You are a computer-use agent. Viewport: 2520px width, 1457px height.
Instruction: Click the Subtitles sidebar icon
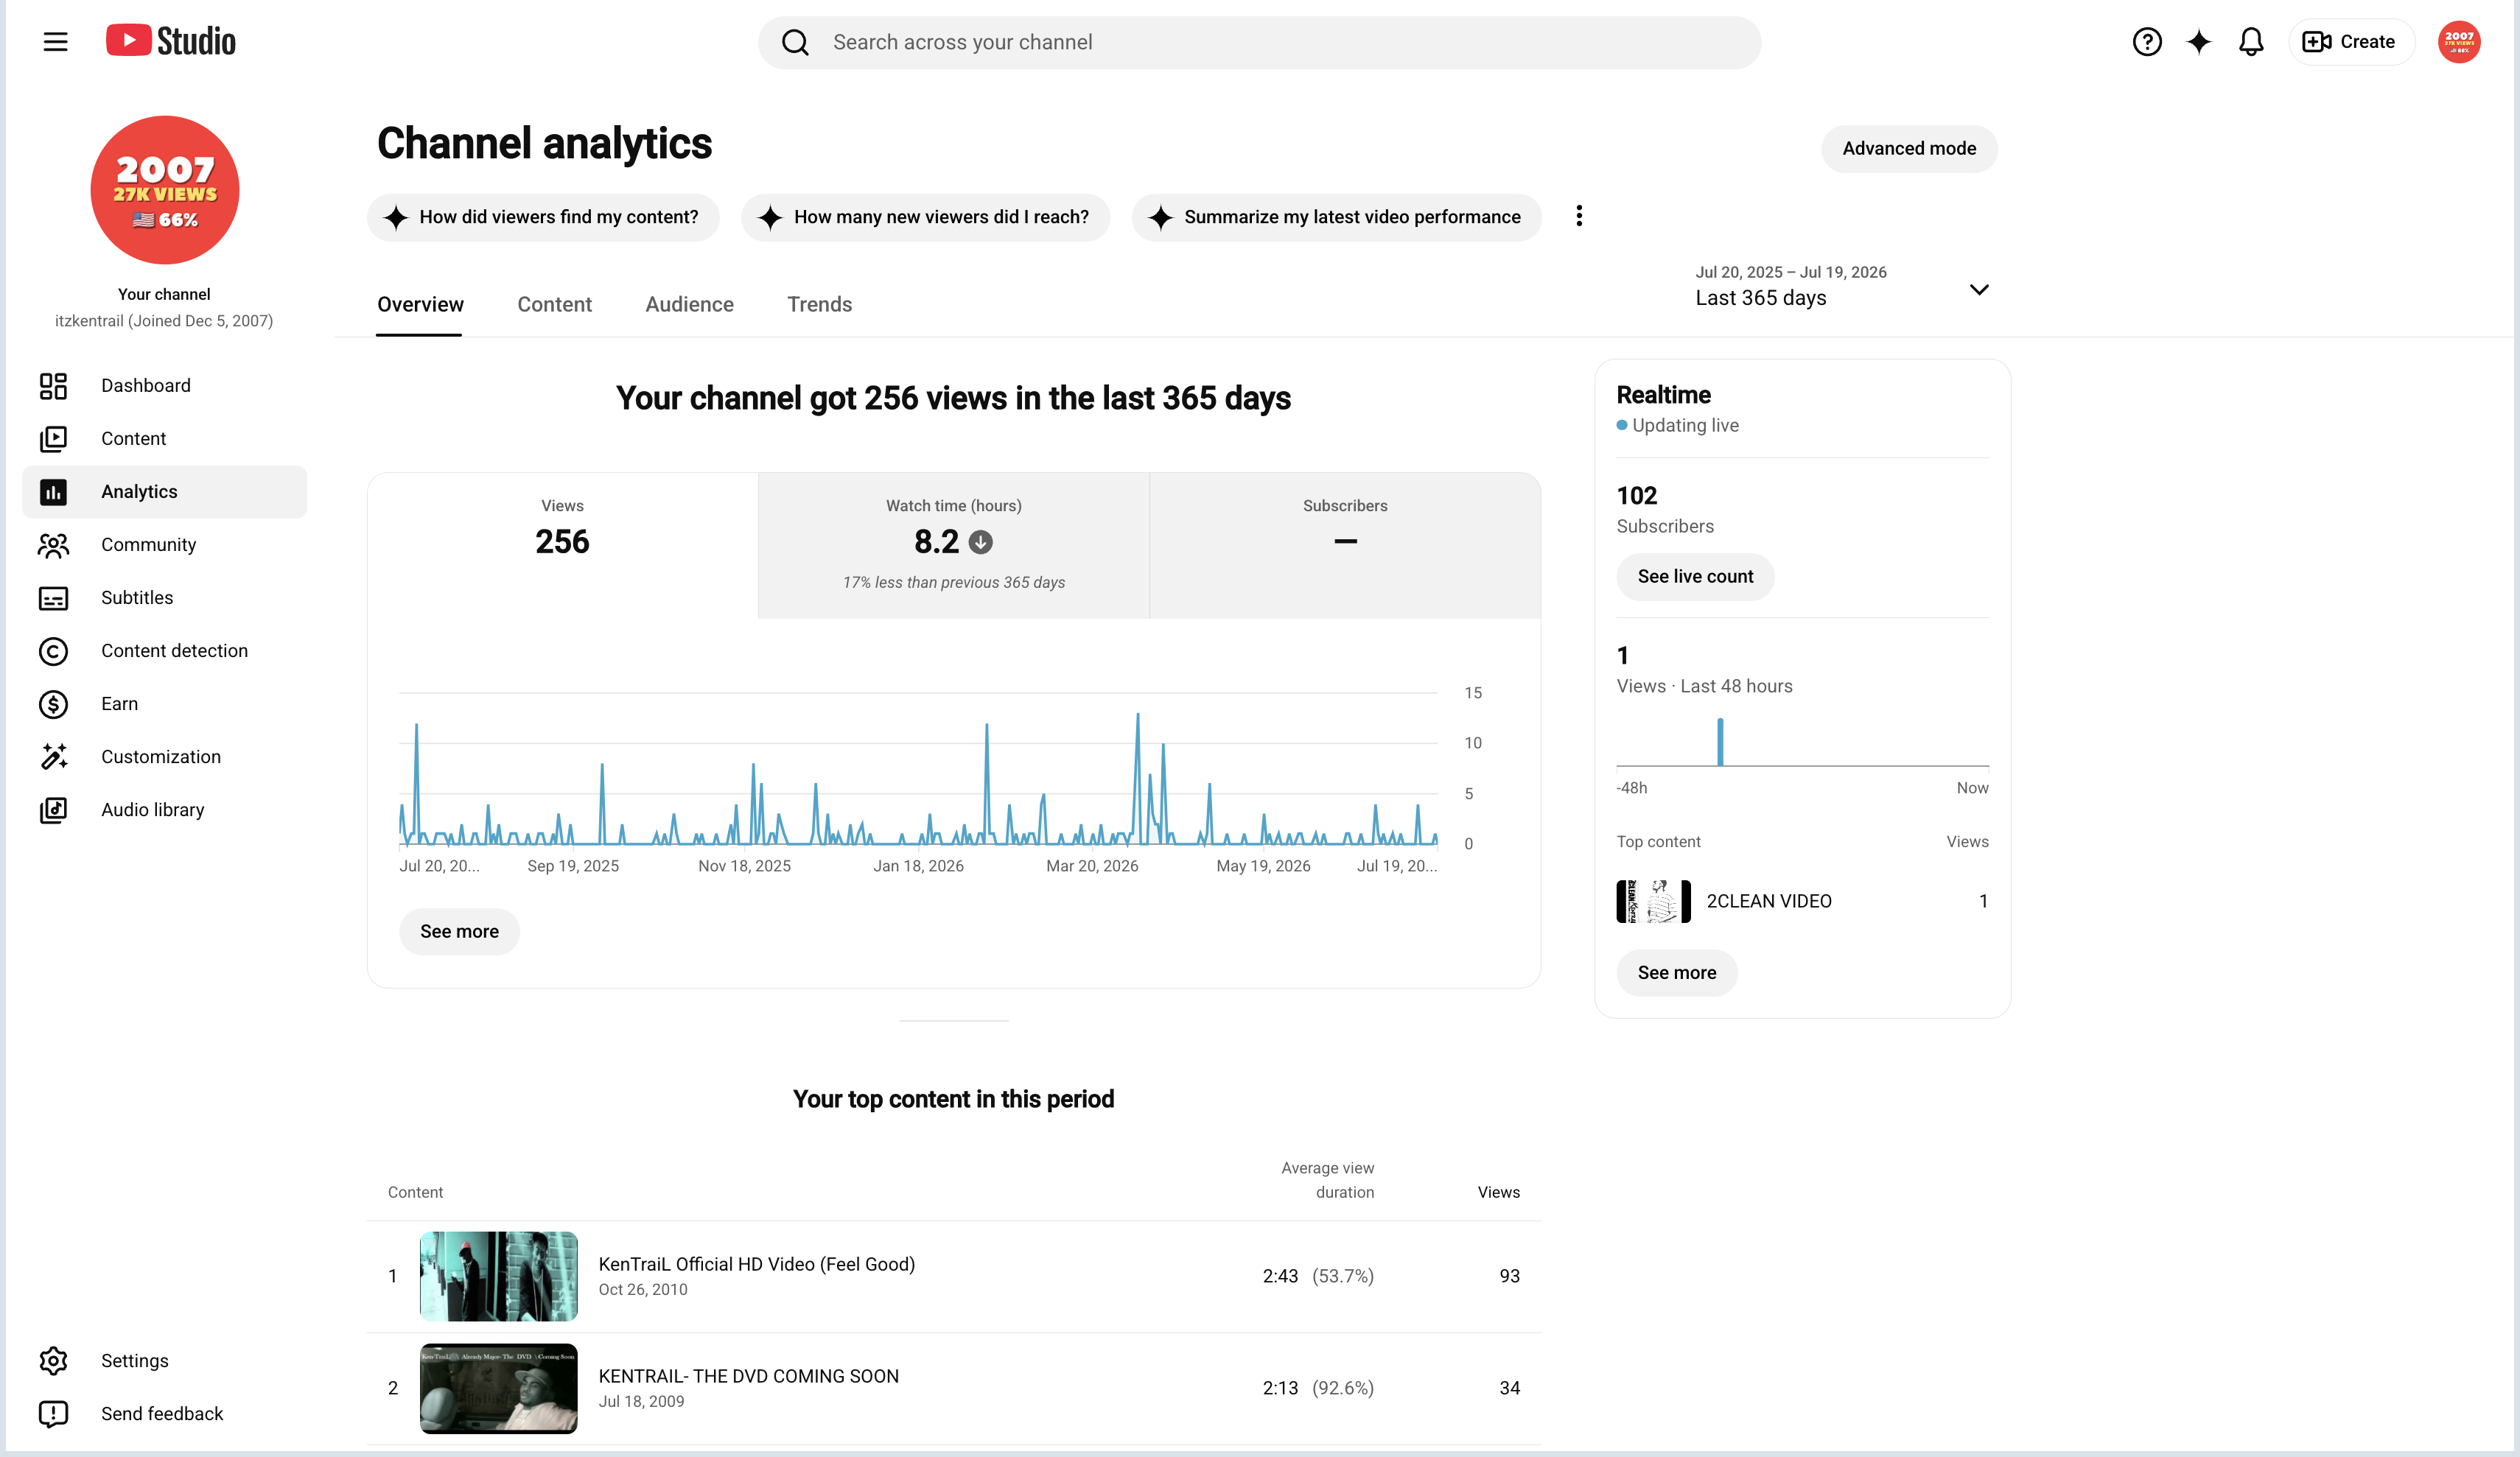click(x=53, y=598)
